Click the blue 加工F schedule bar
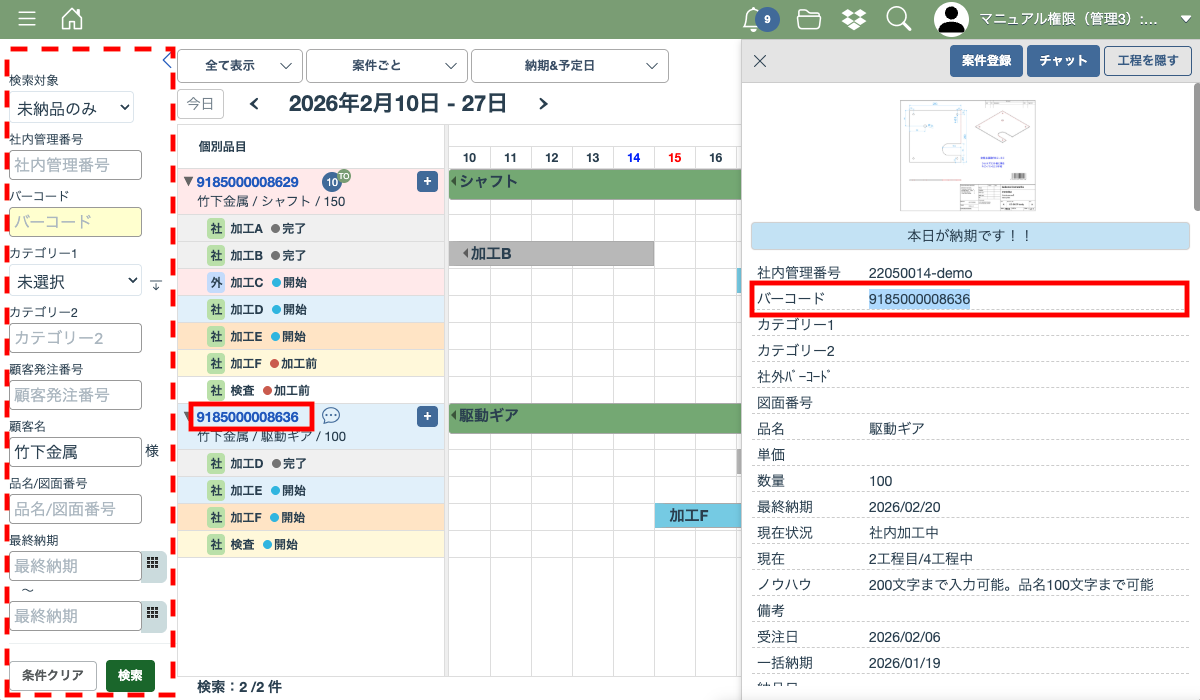The image size is (1200, 700). [697, 516]
